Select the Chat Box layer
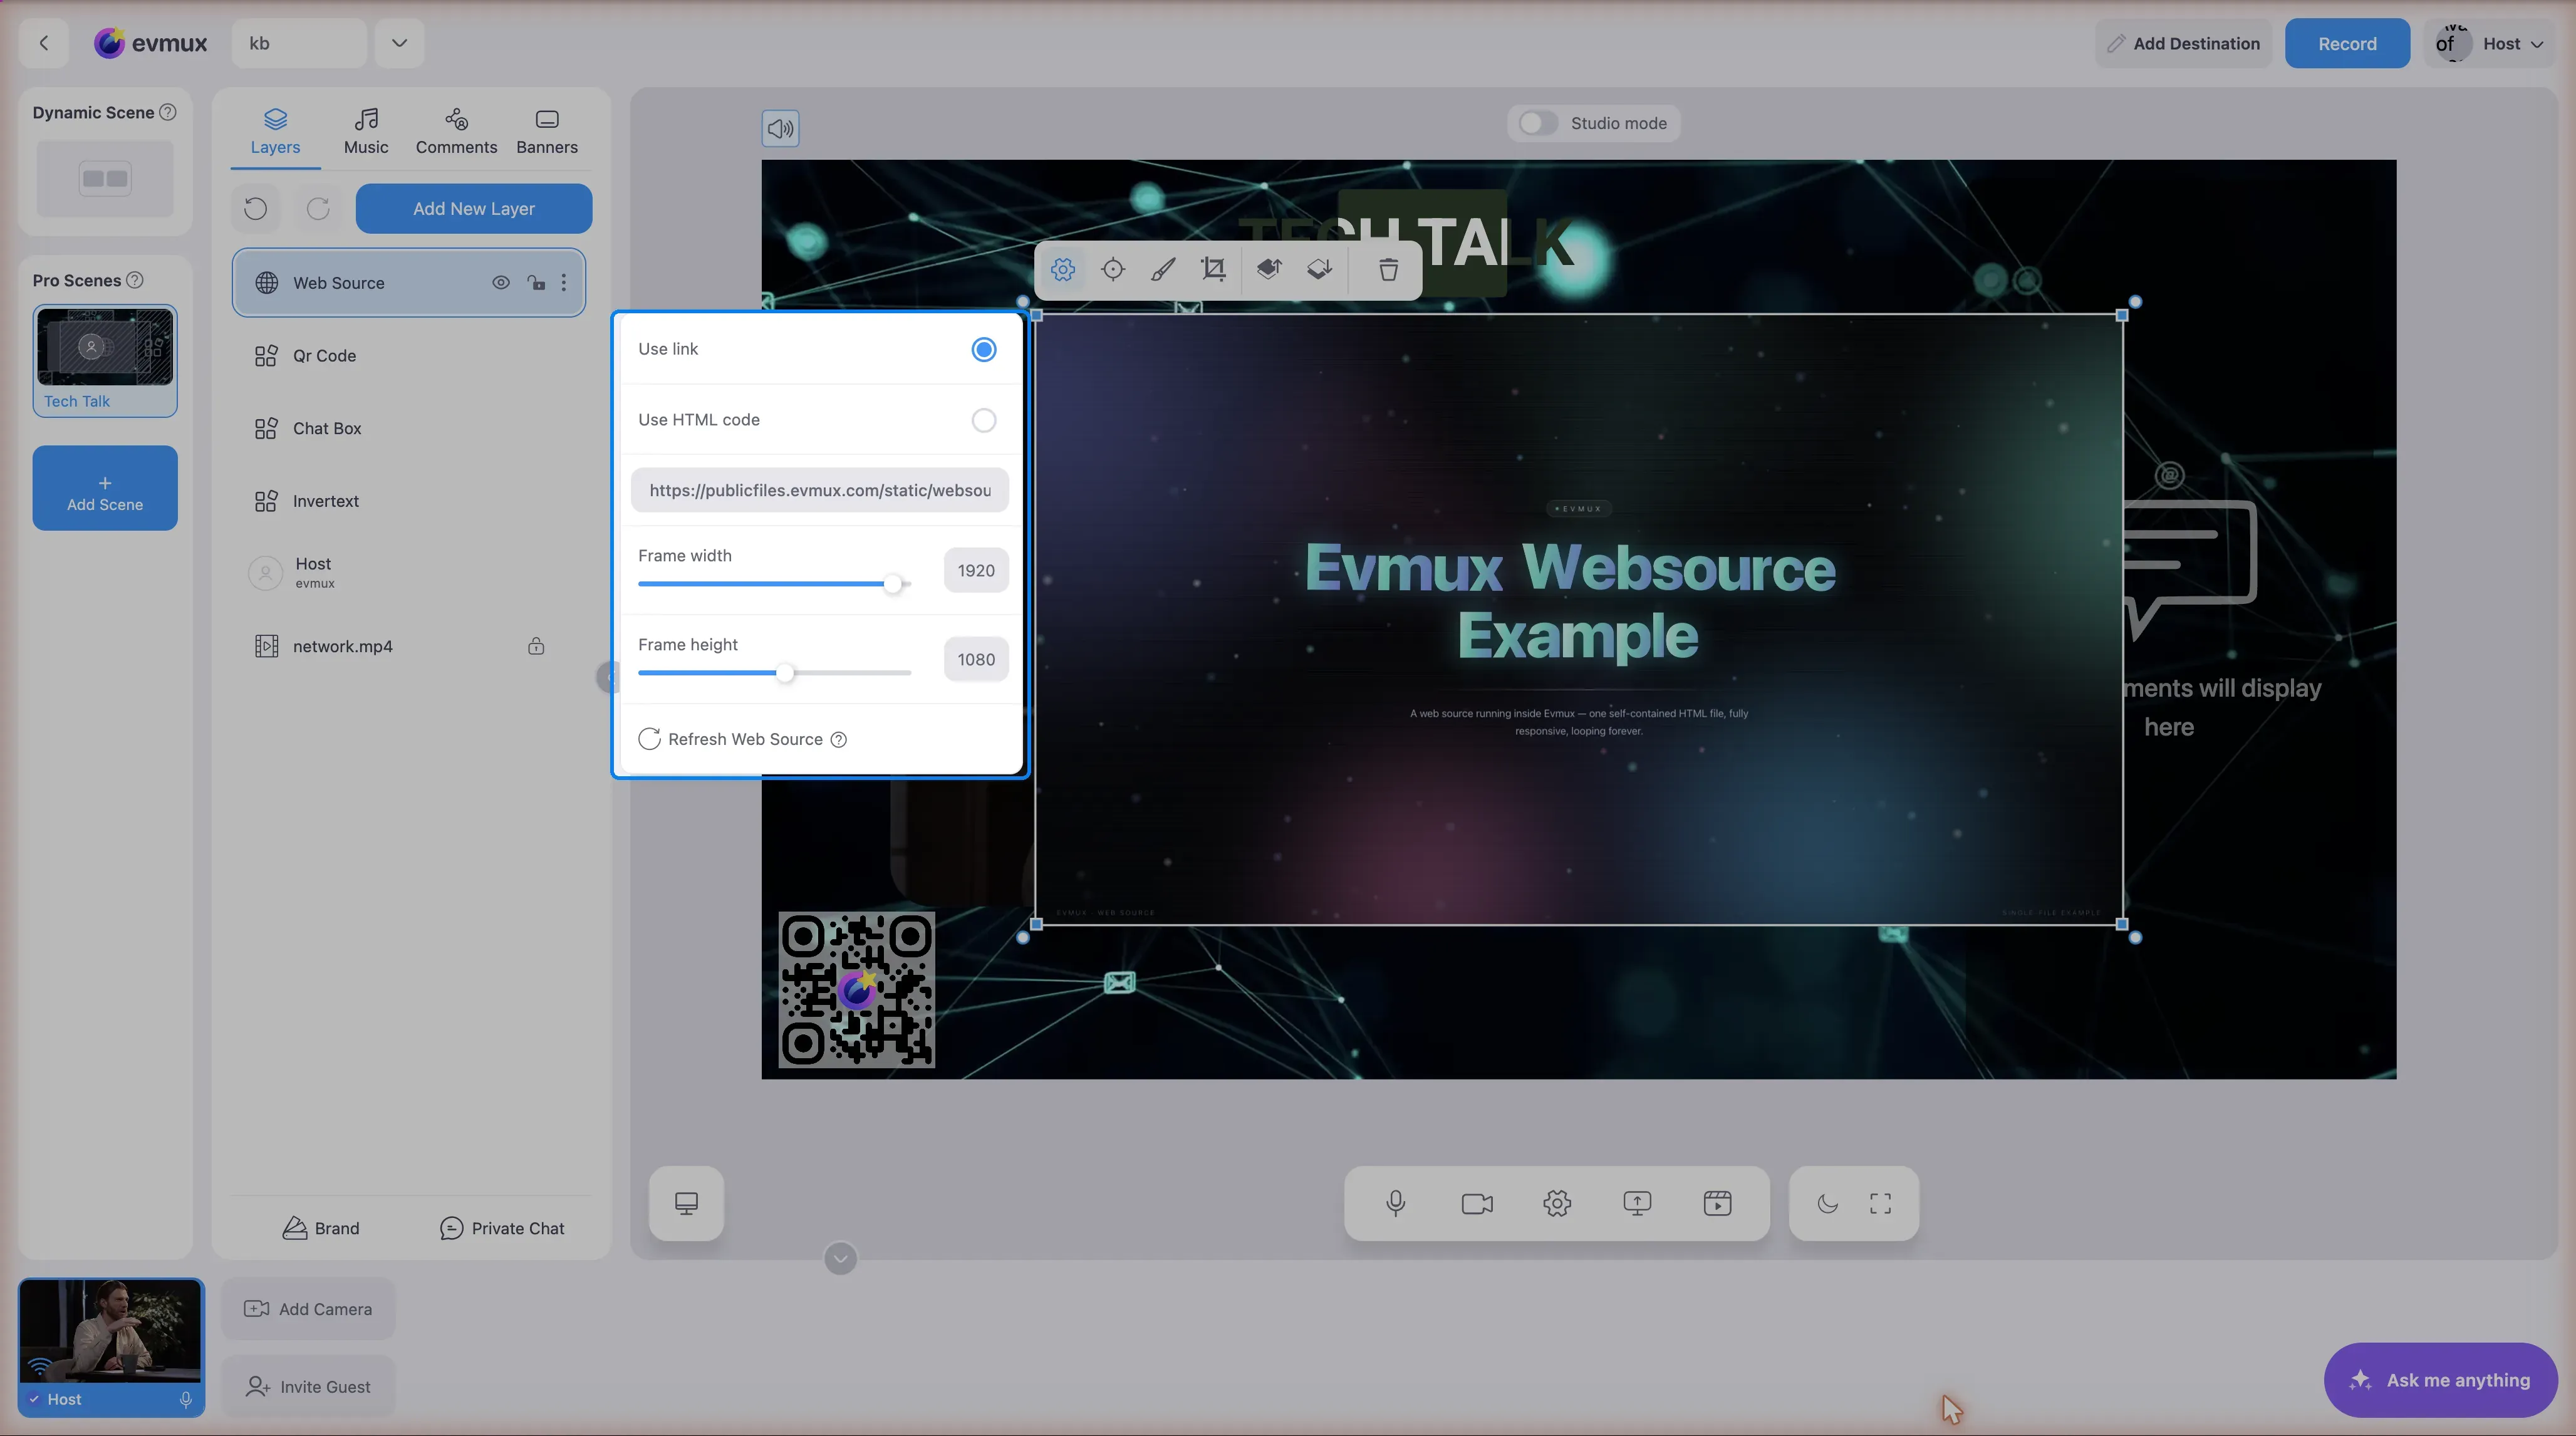 (x=408, y=428)
